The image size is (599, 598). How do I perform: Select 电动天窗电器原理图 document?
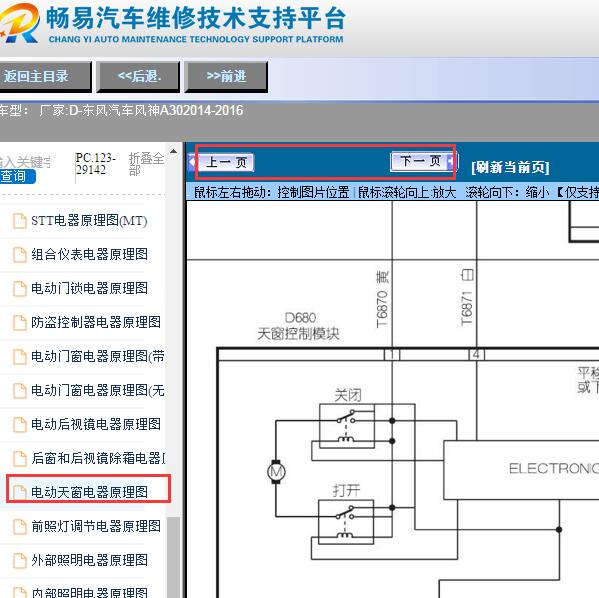coord(89,492)
